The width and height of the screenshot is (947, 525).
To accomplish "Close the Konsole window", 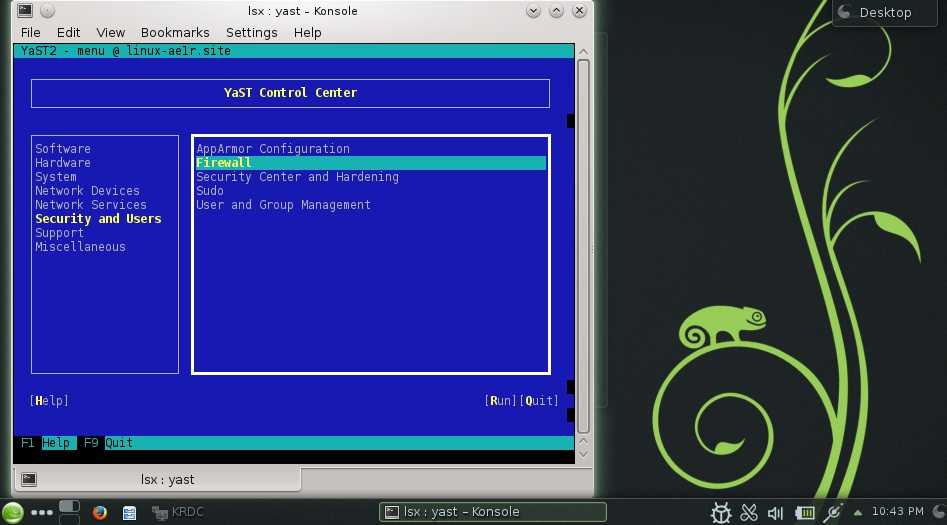I will pos(579,11).
